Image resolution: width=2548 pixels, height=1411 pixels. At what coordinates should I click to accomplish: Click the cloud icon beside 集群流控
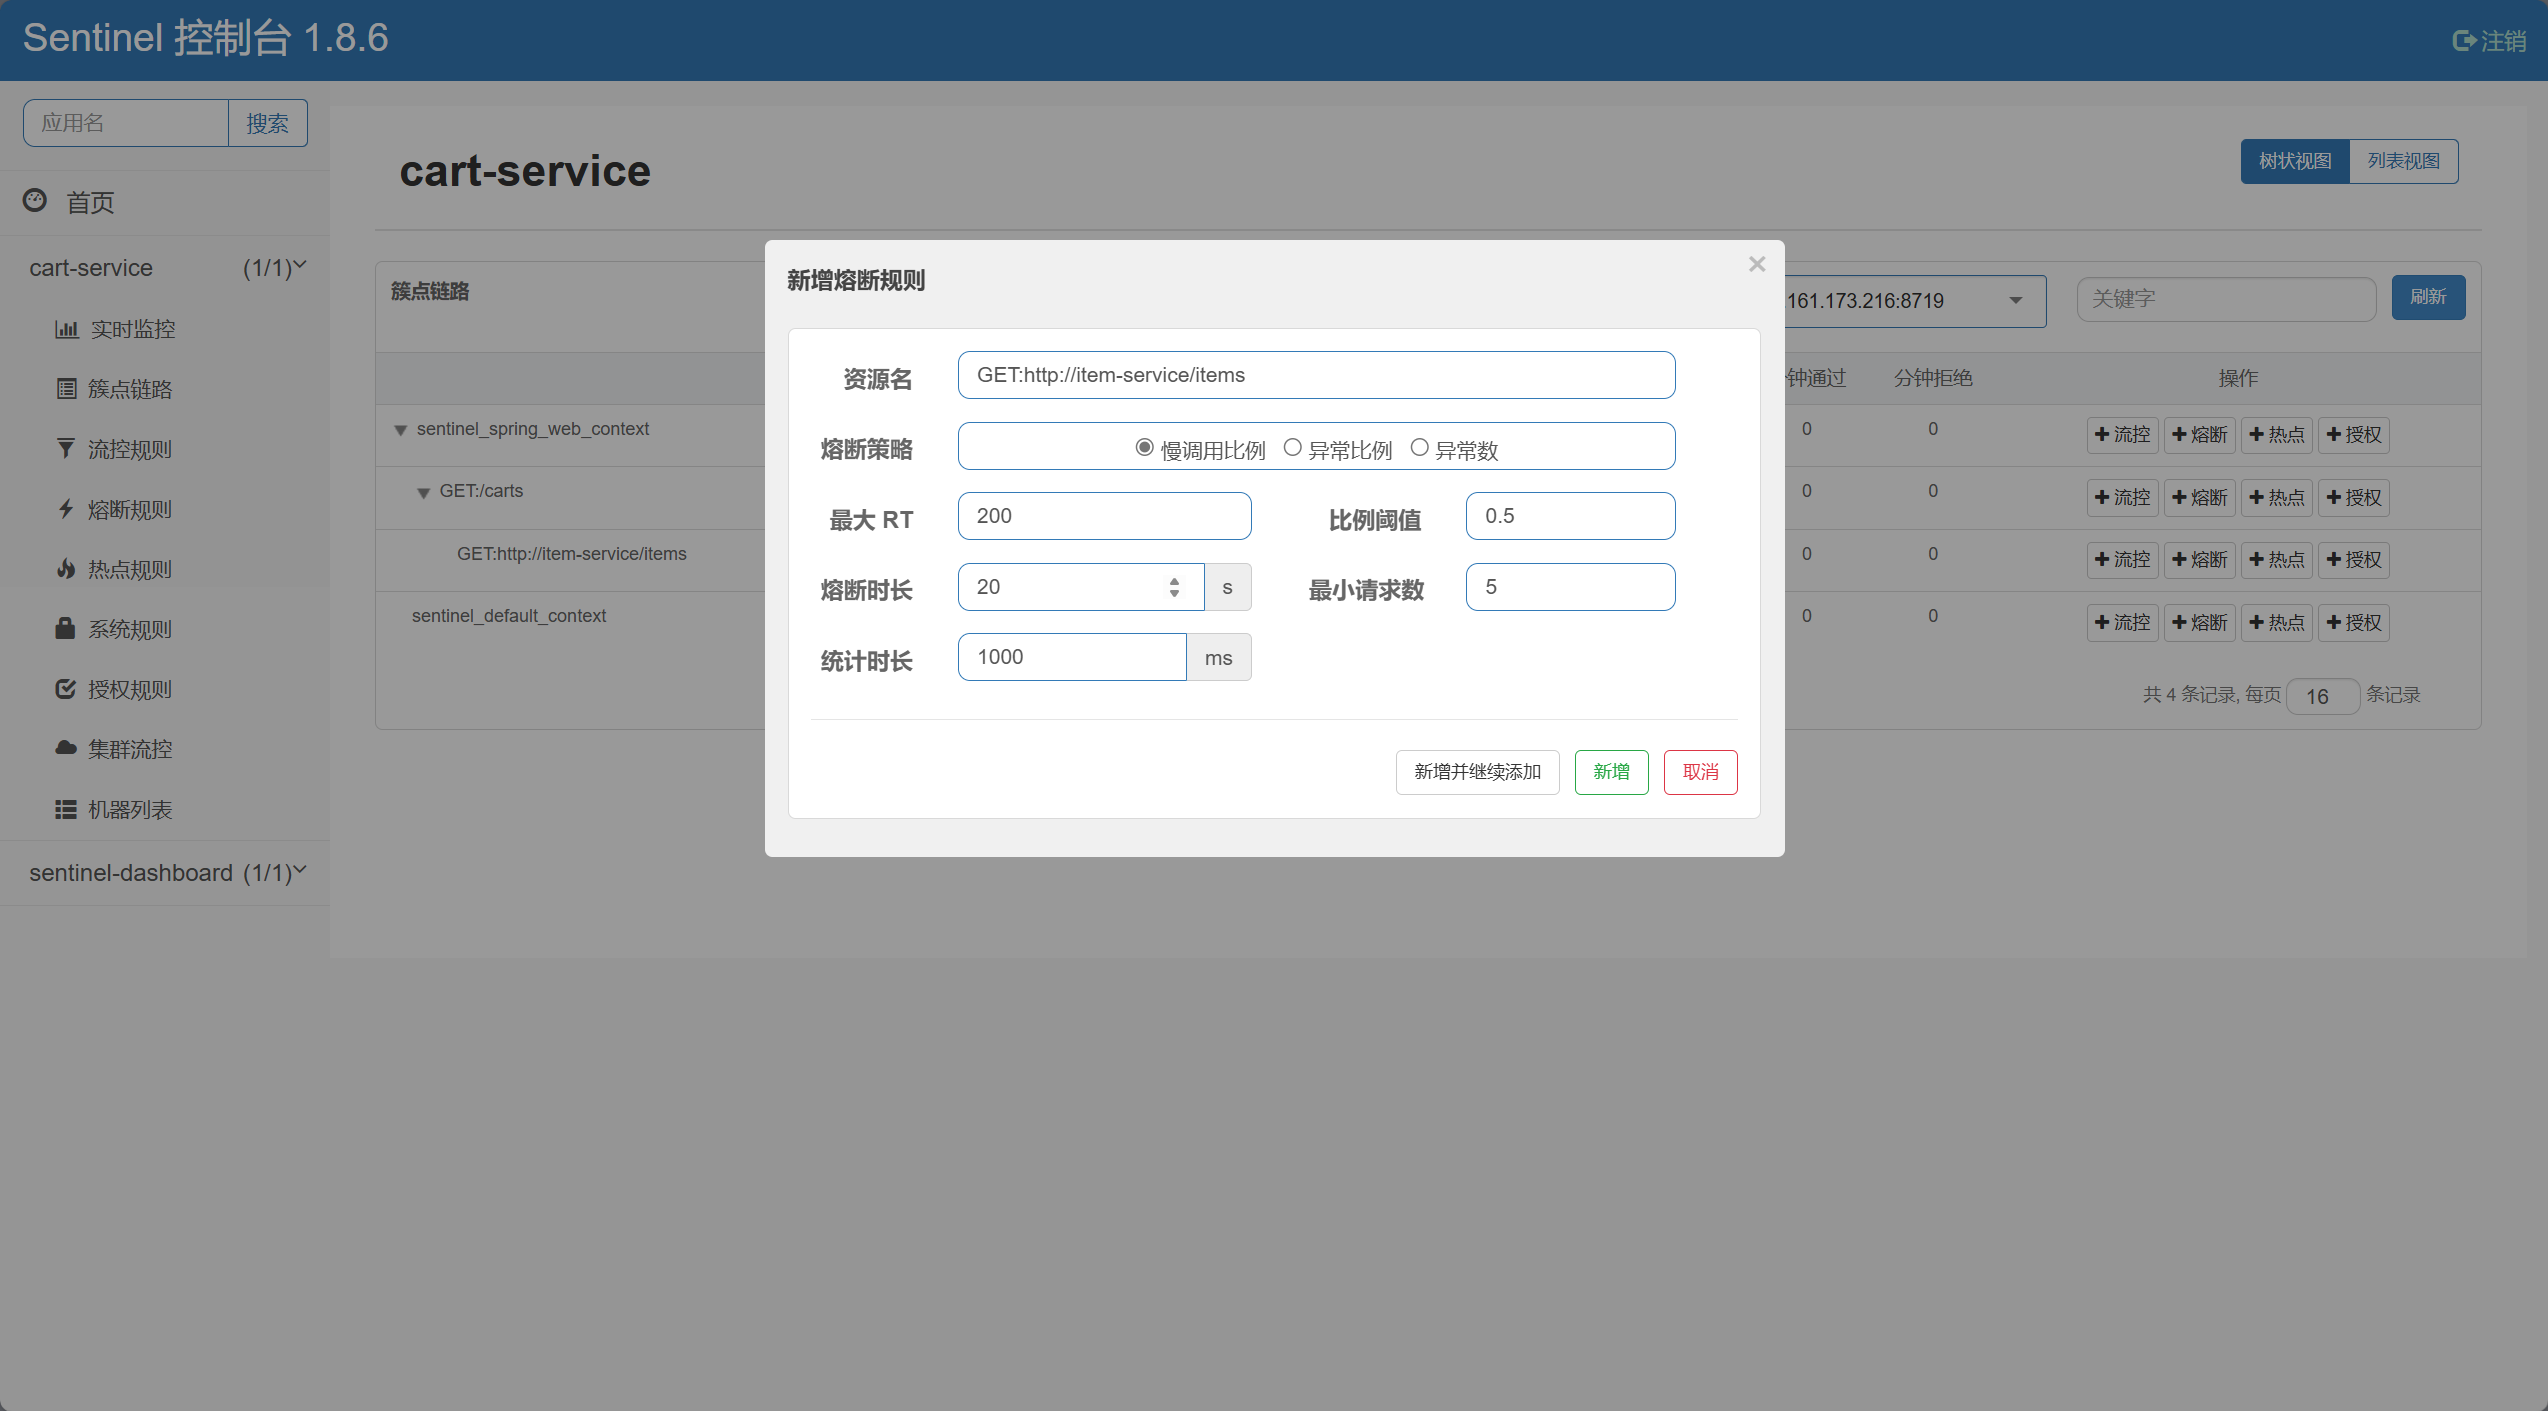tap(66, 748)
